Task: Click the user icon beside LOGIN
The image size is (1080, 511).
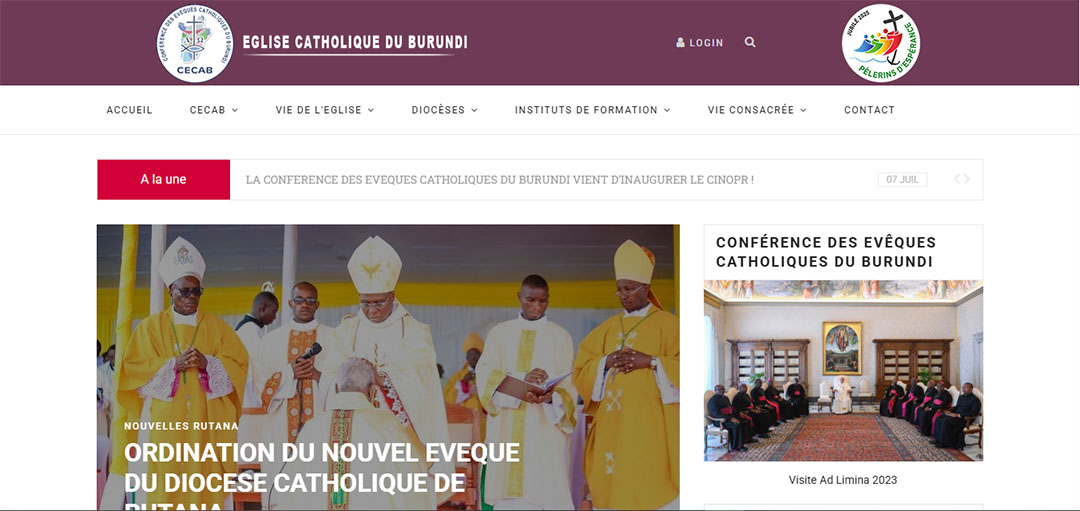Action: 681,43
